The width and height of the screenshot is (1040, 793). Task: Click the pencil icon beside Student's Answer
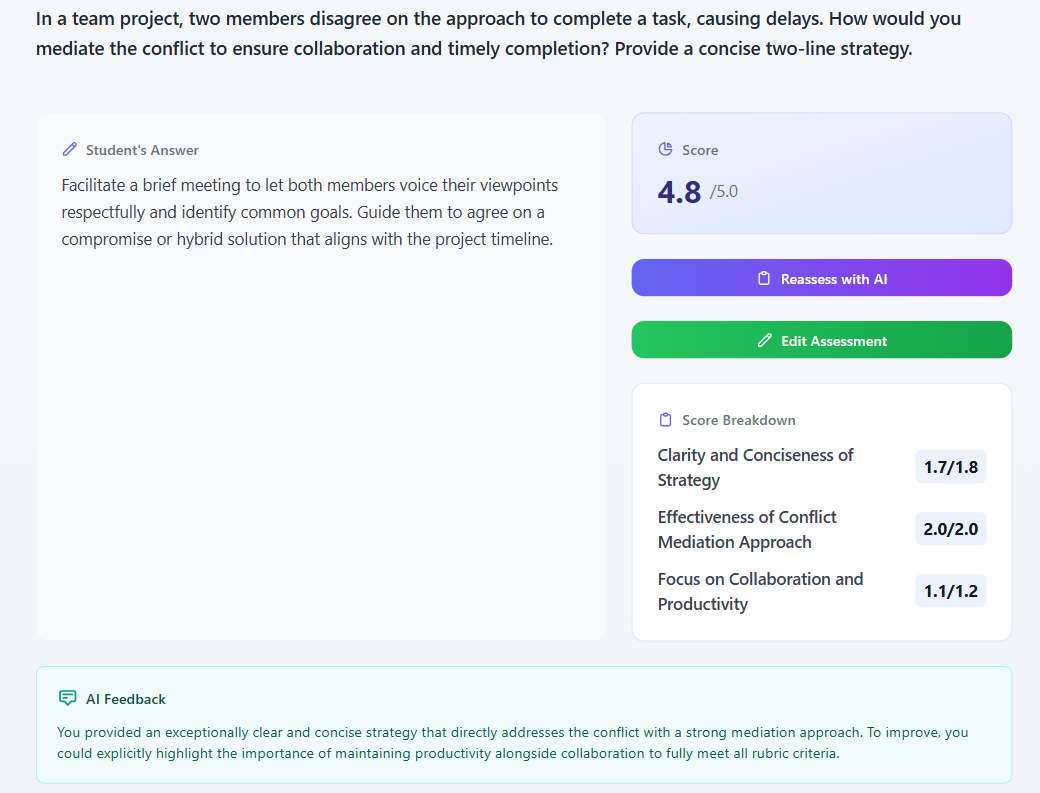click(x=70, y=149)
